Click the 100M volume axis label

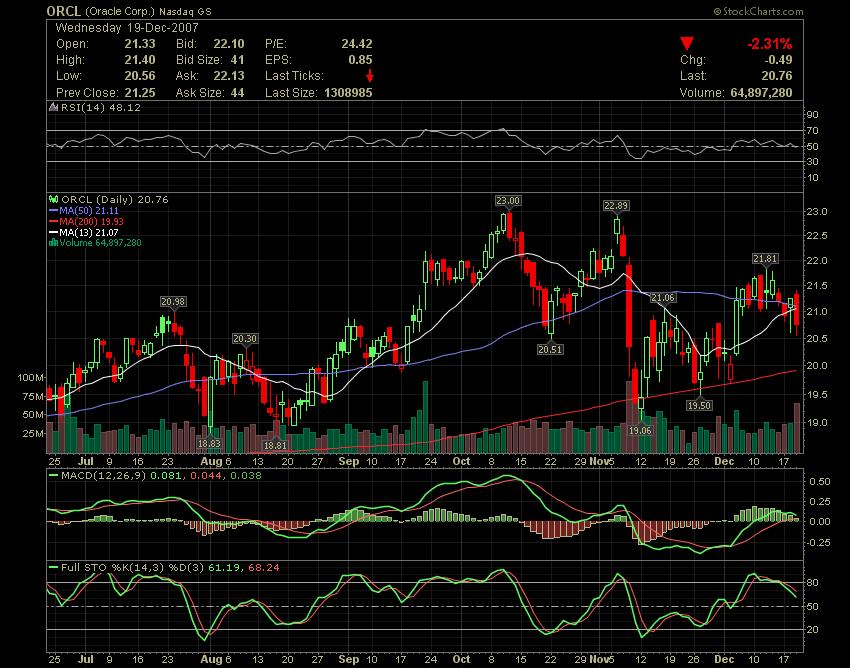coord(30,377)
